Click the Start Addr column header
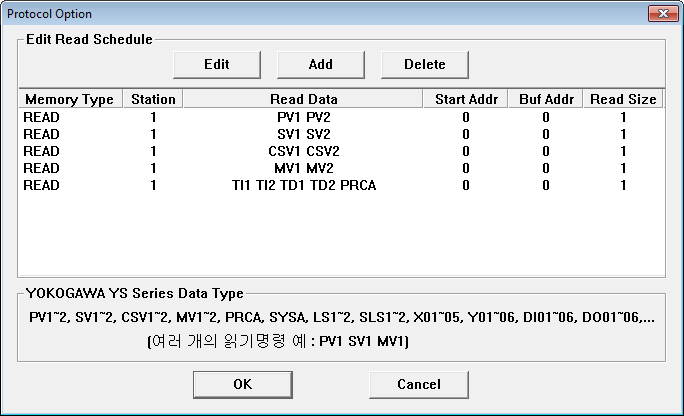684x416 pixels. pos(465,99)
